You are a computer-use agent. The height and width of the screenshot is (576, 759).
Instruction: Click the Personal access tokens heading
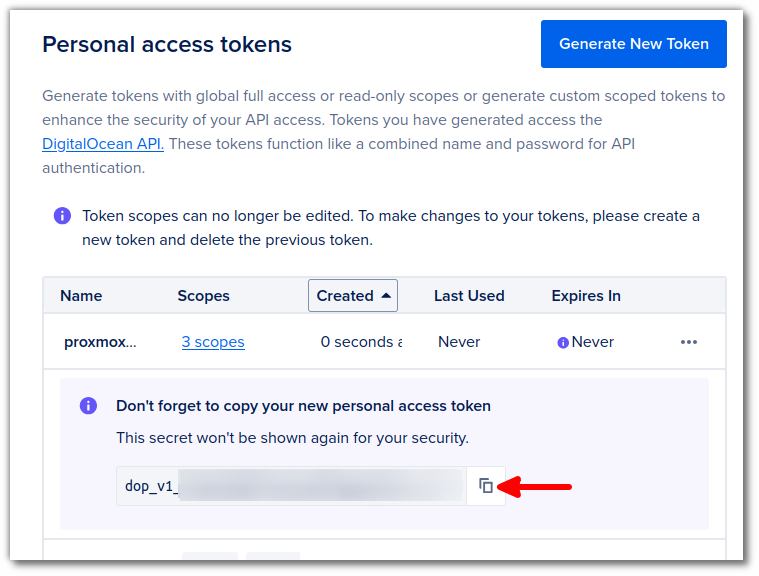[167, 45]
